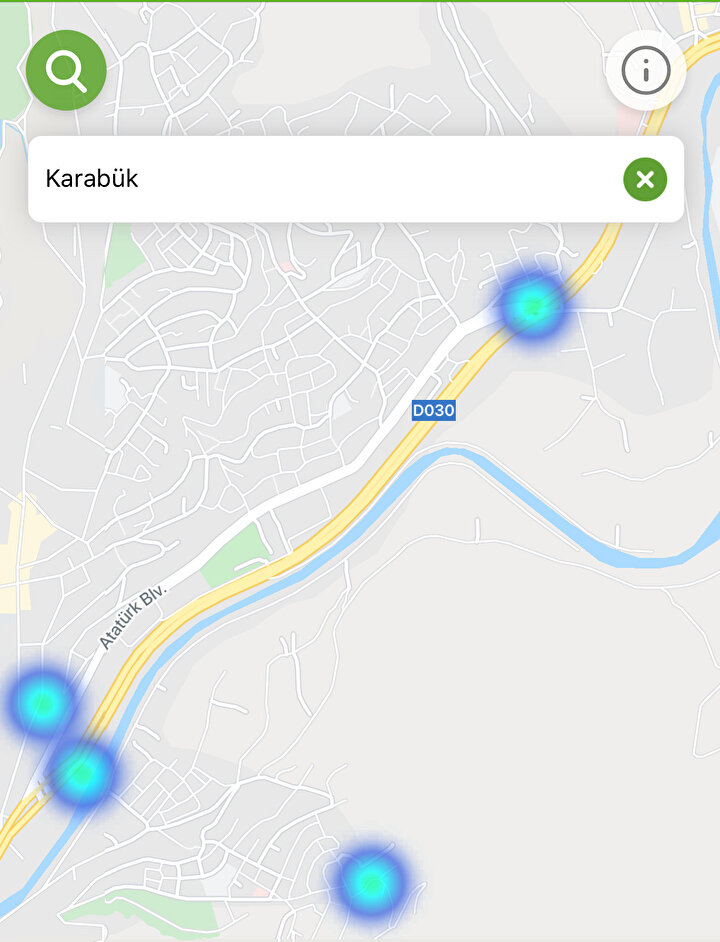Tap the green magnifier search button
Screen dimensions: 720x942
pos(66,70)
